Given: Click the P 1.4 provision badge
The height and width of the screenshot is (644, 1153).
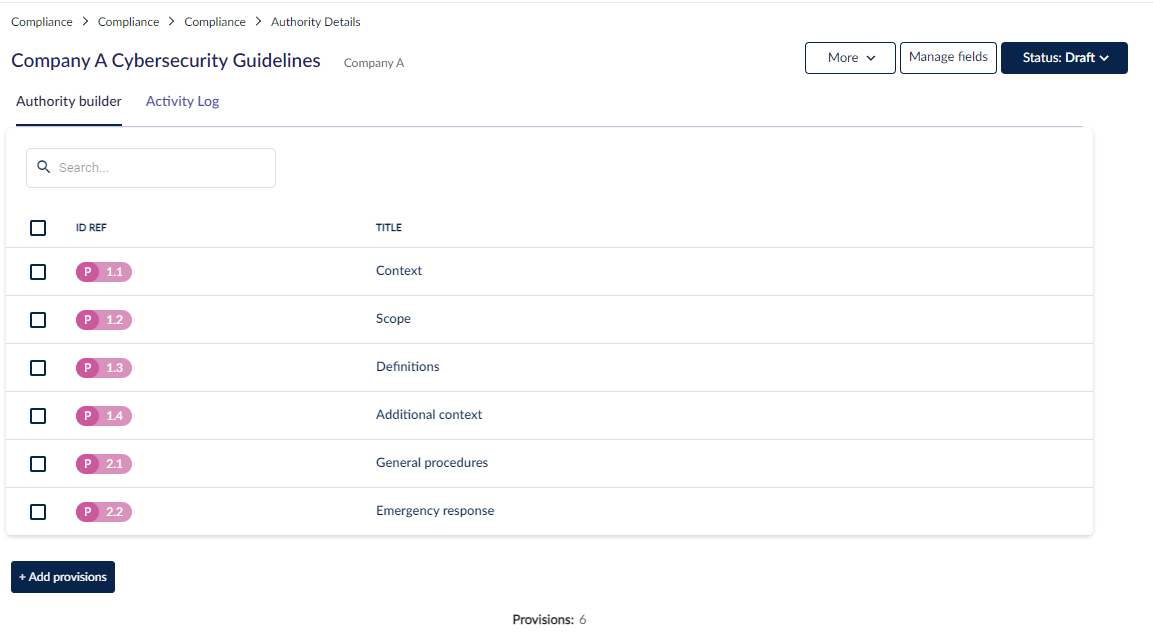Looking at the screenshot, I should 104,416.
